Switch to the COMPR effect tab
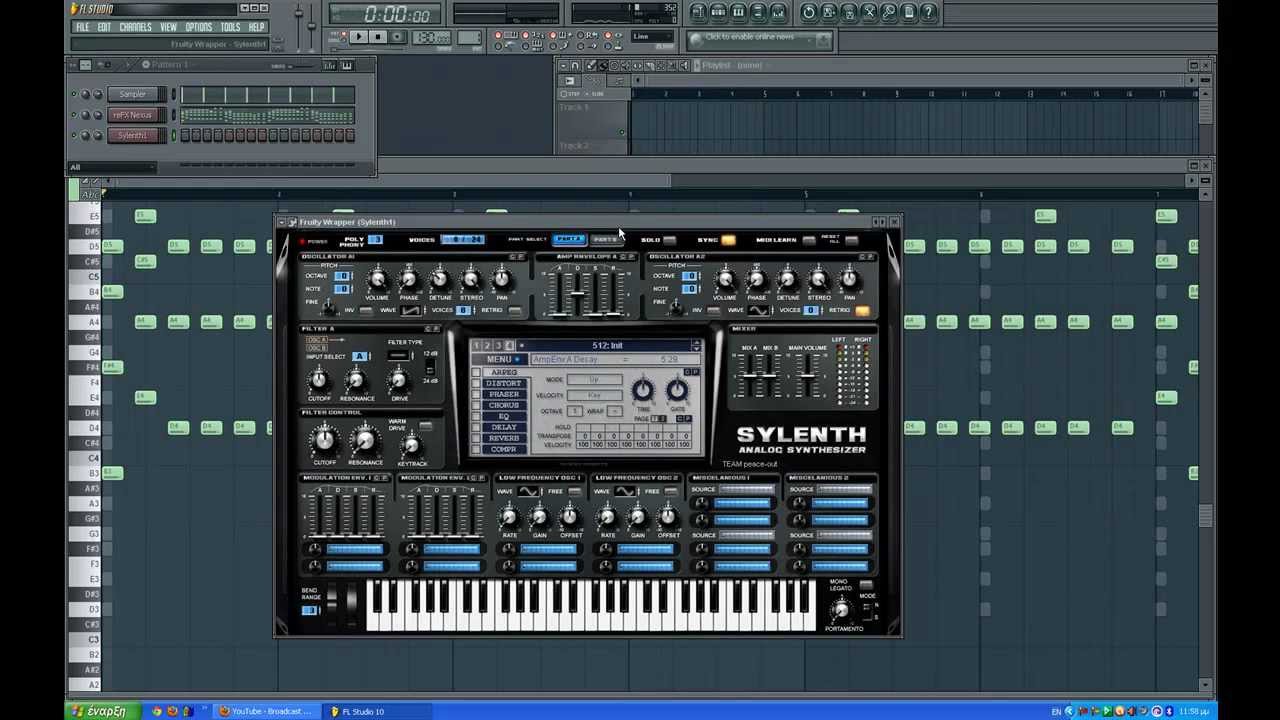 pyautogui.click(x=503, y=450)
